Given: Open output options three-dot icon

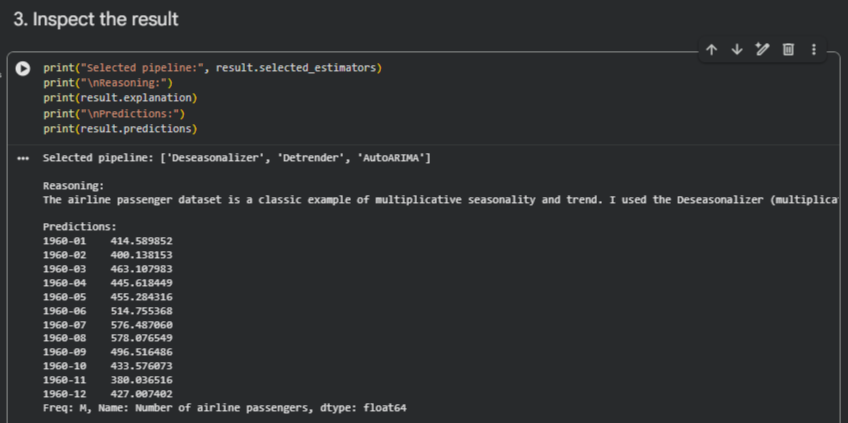Looking at the screenshot, I should tap(23, 158).
